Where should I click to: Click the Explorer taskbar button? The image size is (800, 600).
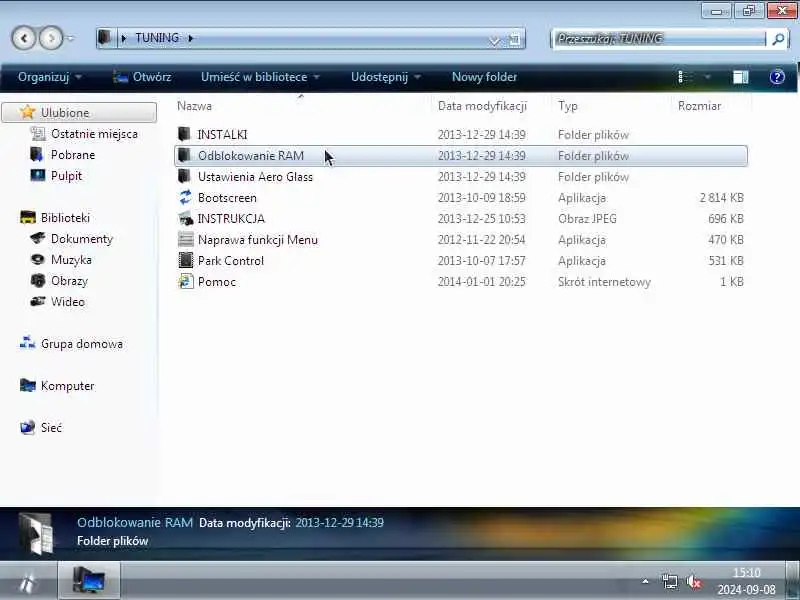click(89, 581)
